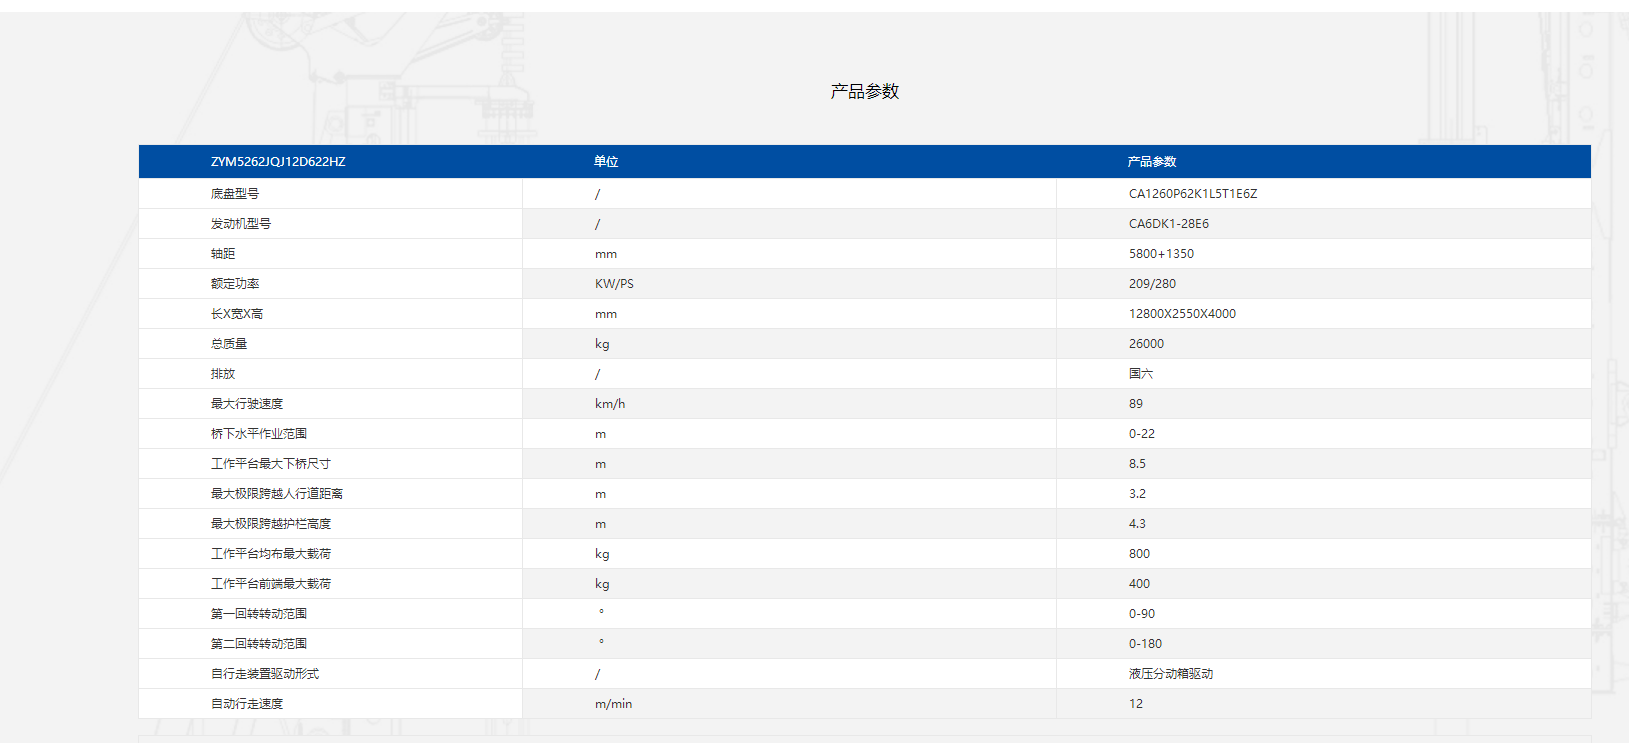Viewport: 1629px width, 743px height.
Task: Select the 工作平台均布最大载荷 row label
Action: click(271, 554)
